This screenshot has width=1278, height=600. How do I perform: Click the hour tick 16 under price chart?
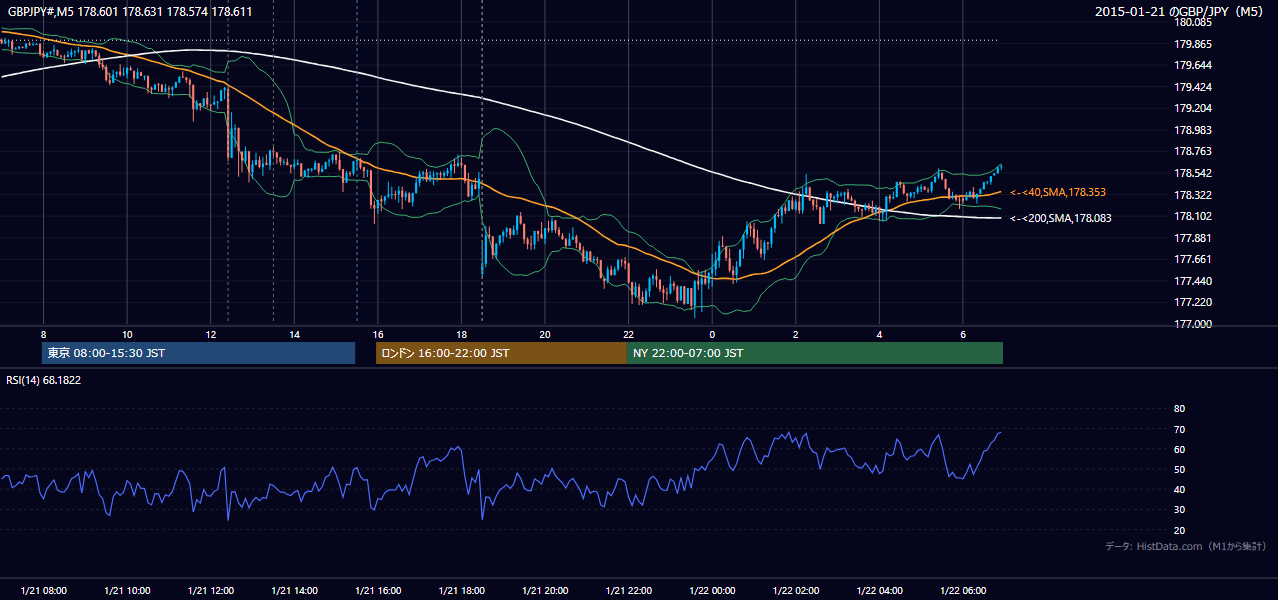tap(378, 334)
